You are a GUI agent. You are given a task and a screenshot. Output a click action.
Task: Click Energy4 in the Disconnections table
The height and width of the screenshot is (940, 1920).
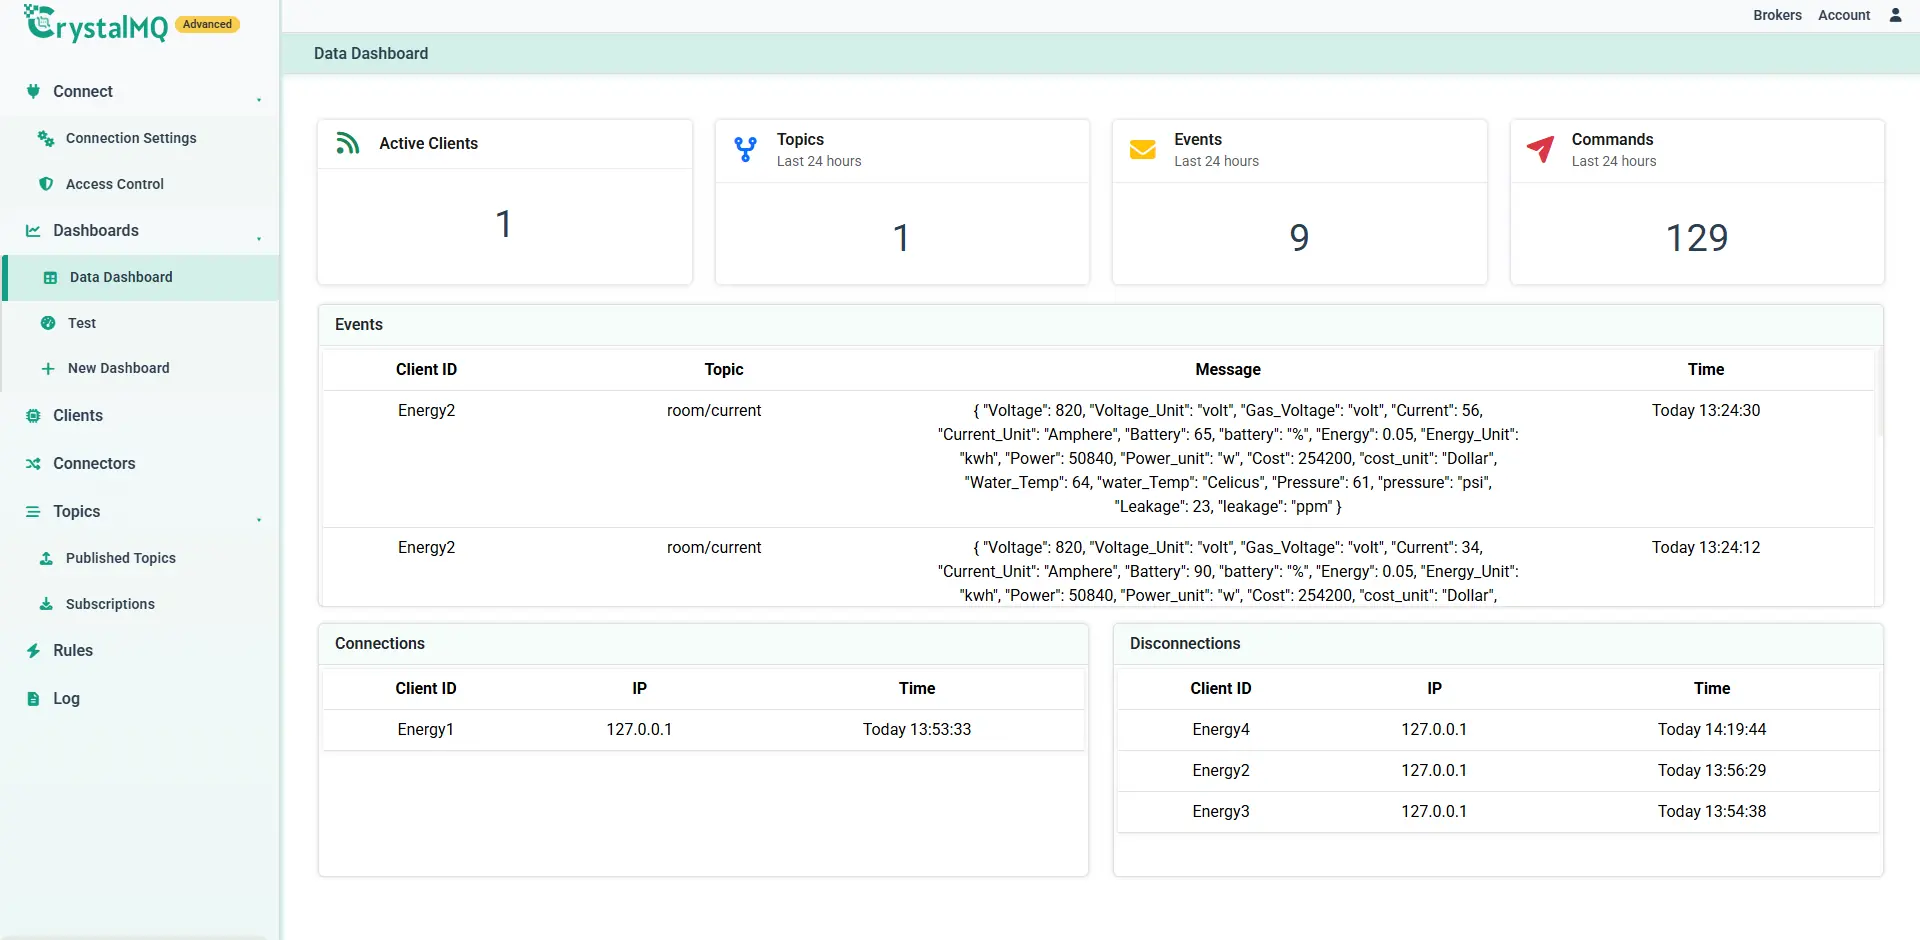click(1221, 729)
